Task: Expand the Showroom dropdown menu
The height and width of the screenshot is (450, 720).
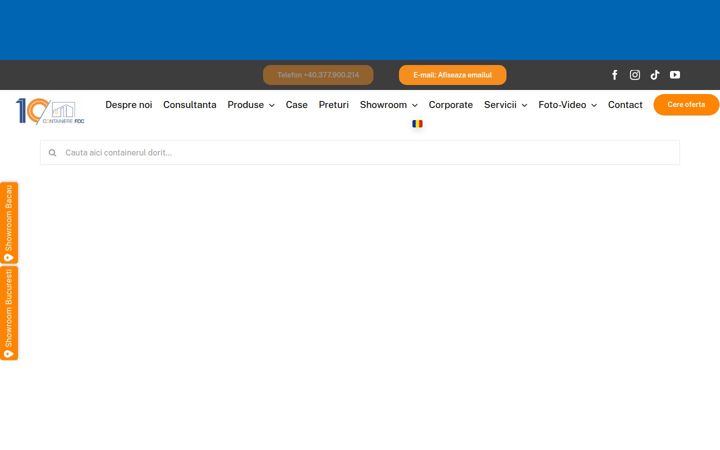Action: tap(388, 105)
